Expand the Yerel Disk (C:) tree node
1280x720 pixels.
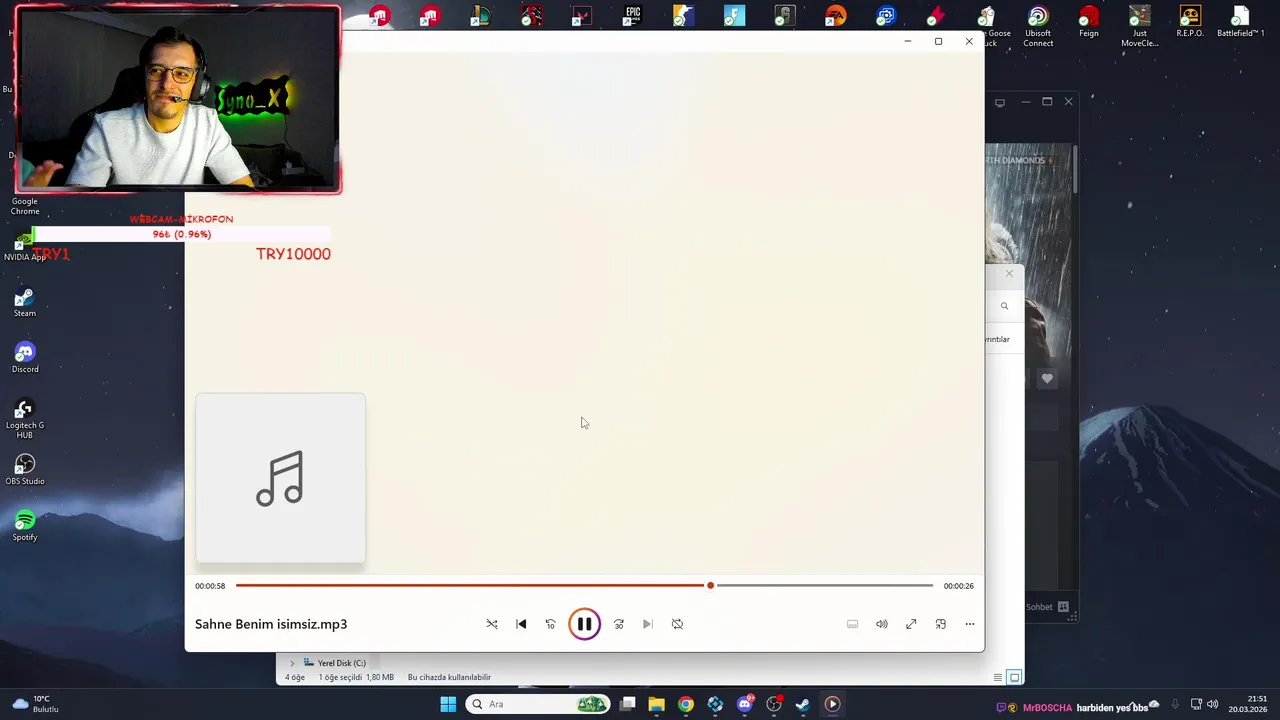292,663
